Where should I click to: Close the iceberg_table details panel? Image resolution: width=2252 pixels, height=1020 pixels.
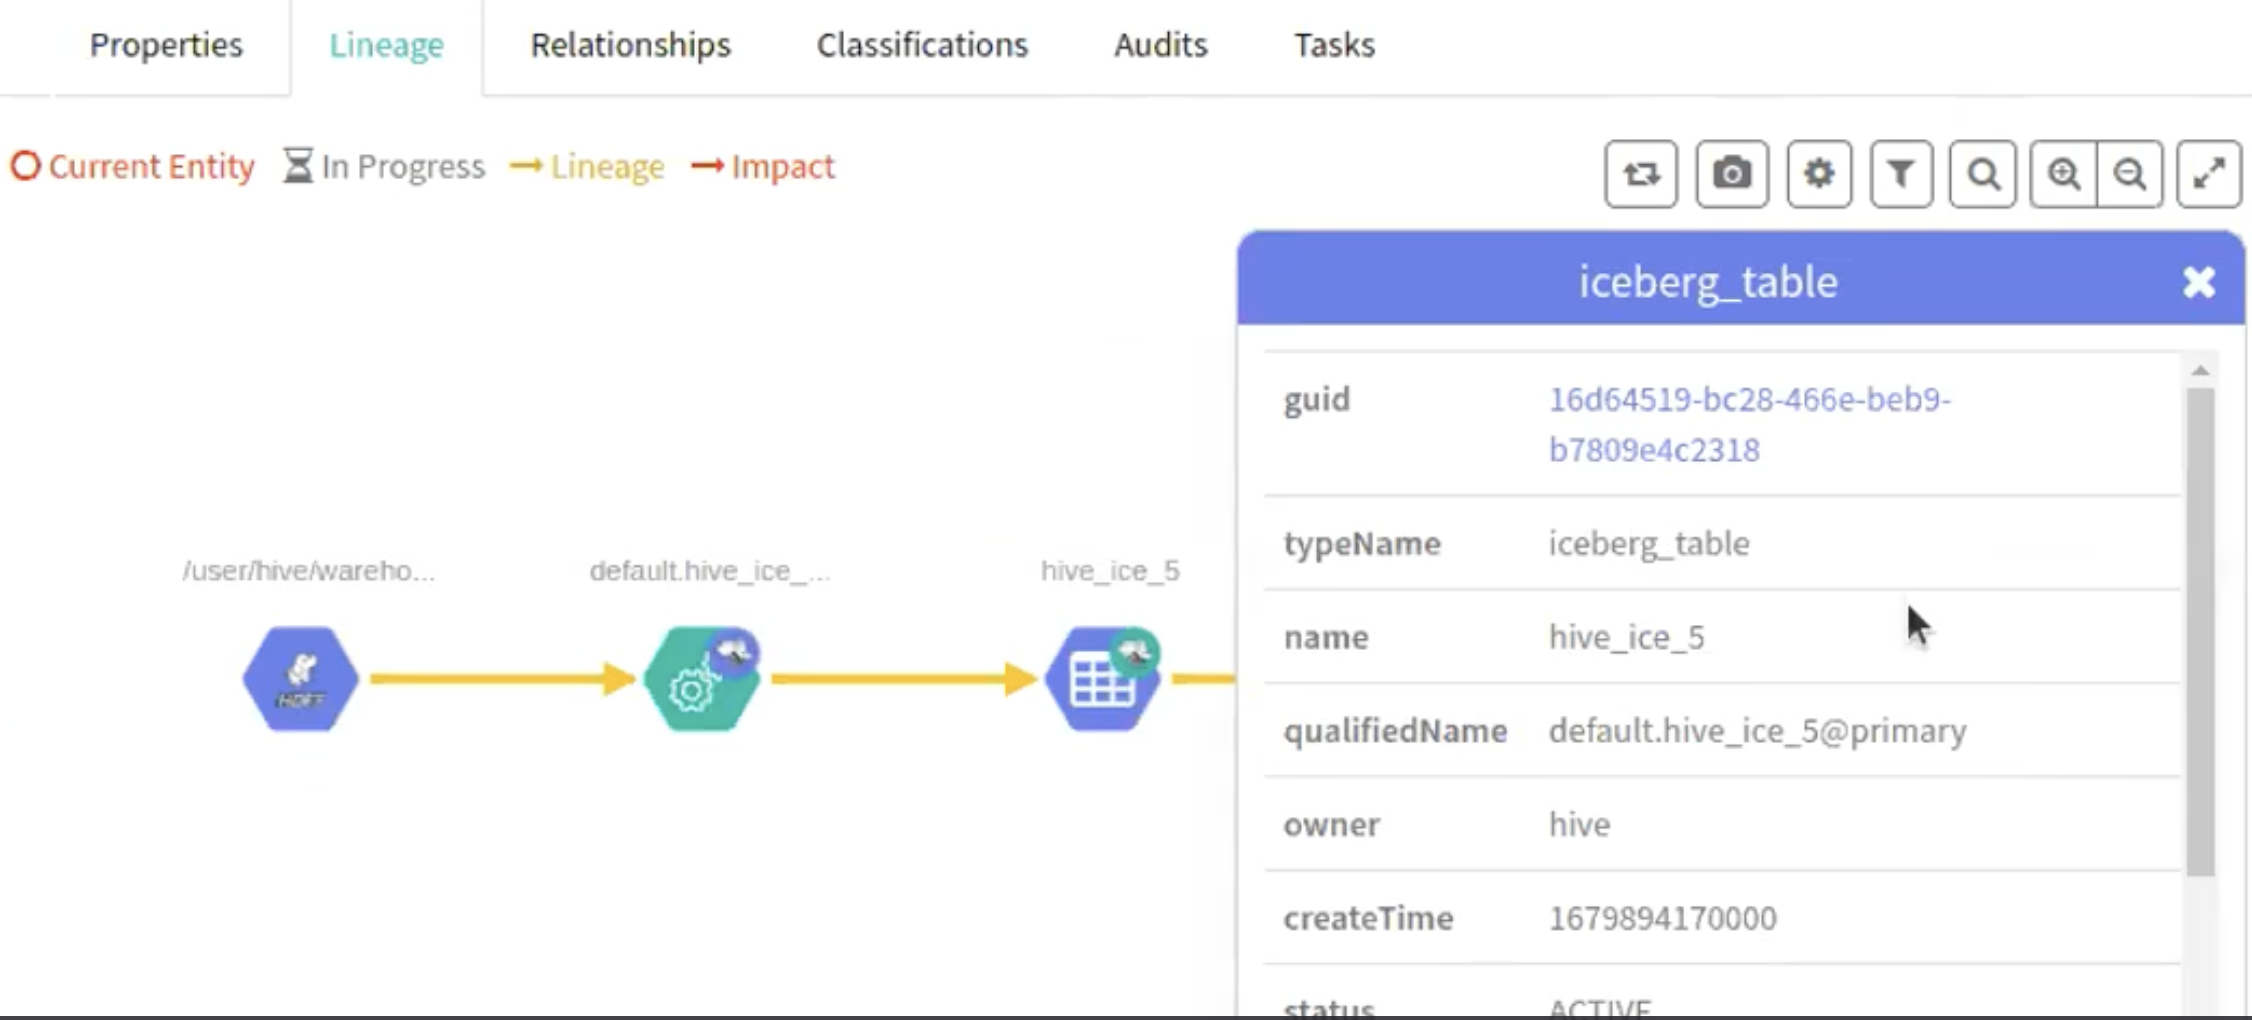click(x=2198, y=282)
